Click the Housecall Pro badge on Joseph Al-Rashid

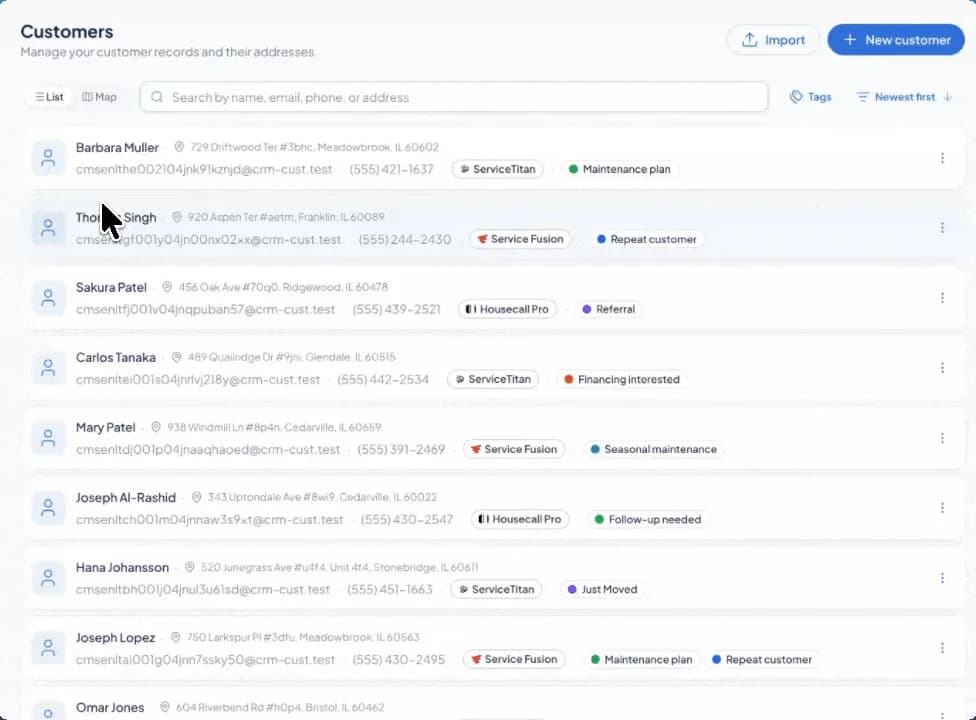[520, 519]
